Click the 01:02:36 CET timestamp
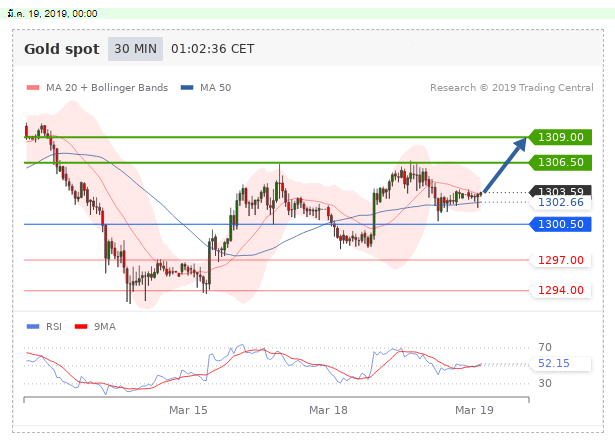This screenshot has height=440, width=615. [213, 49]
